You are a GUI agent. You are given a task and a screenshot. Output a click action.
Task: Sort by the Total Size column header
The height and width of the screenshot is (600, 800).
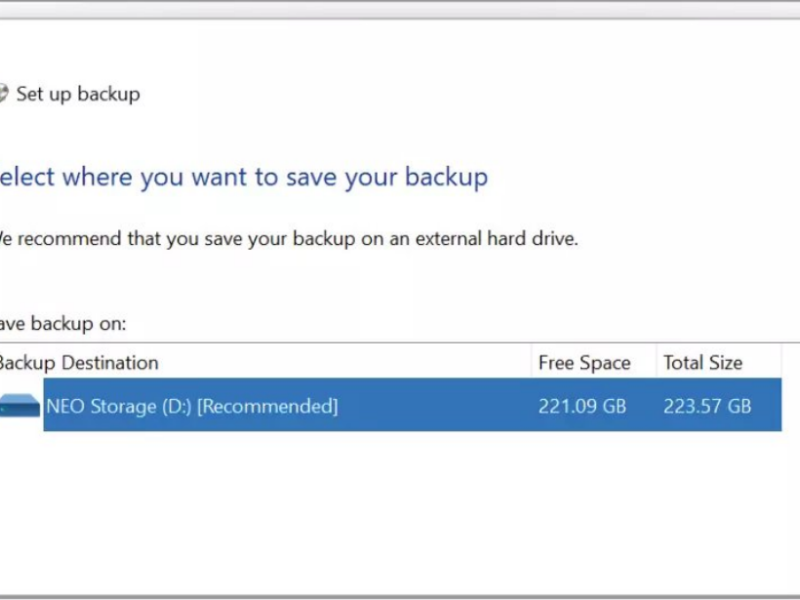[x=702, y=362]
